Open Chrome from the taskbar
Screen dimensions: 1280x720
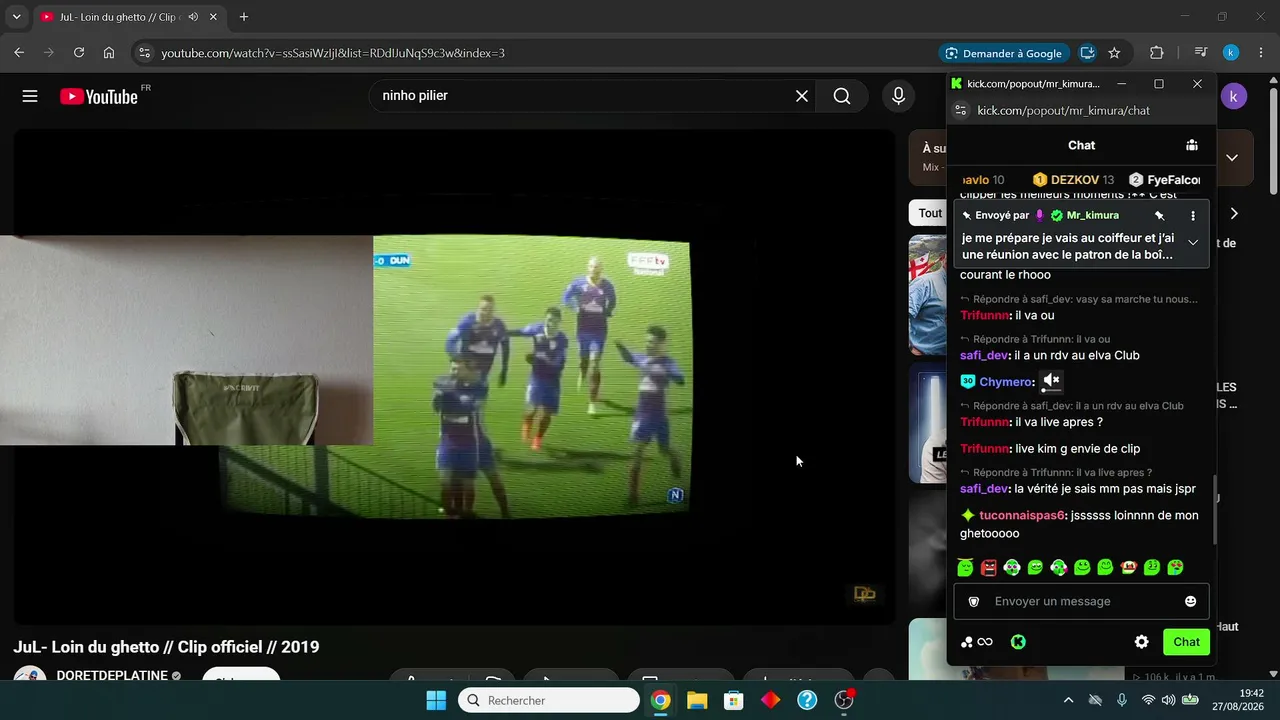tap(660, 700)
